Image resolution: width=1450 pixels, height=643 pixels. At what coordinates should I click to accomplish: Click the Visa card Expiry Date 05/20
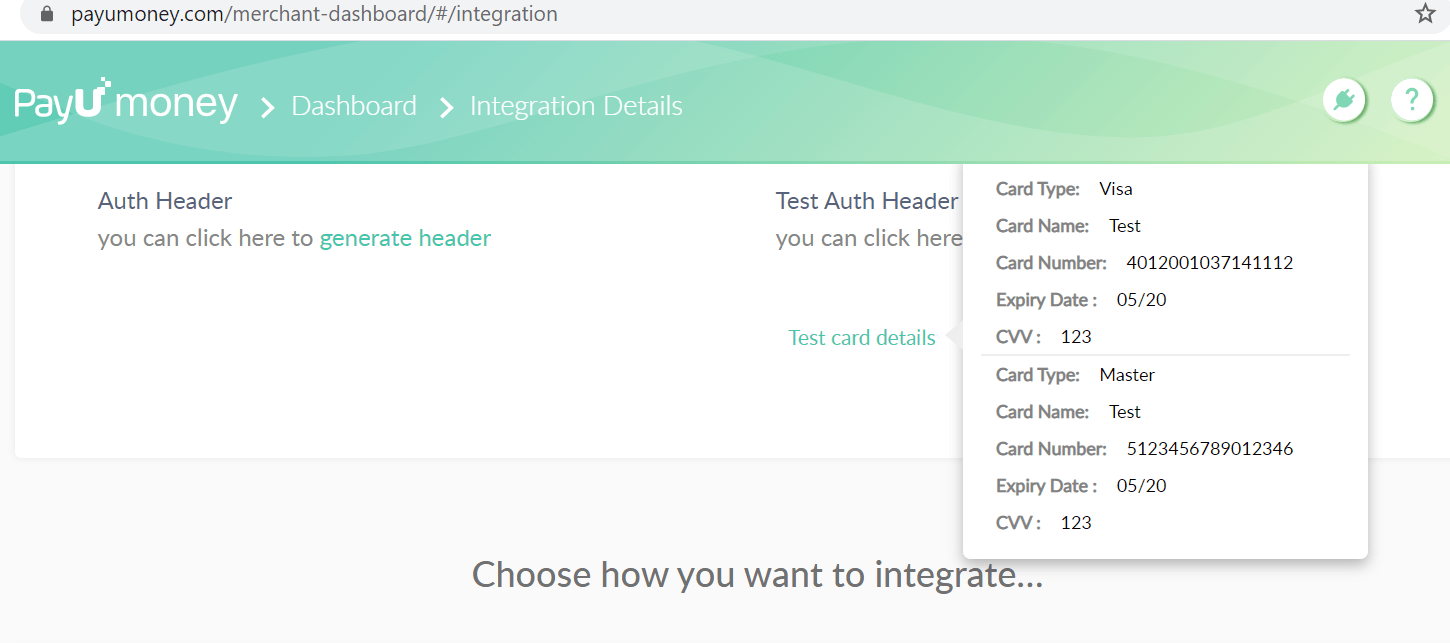(x=1142, y=300)
